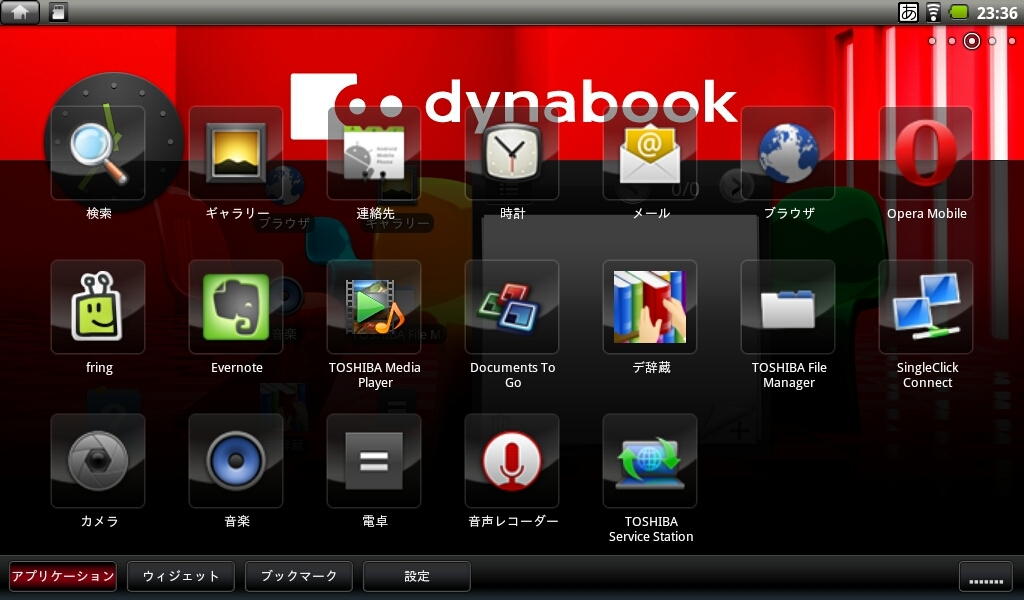Launch the fring app
The image size is (1024, 600).
(98, 307)
